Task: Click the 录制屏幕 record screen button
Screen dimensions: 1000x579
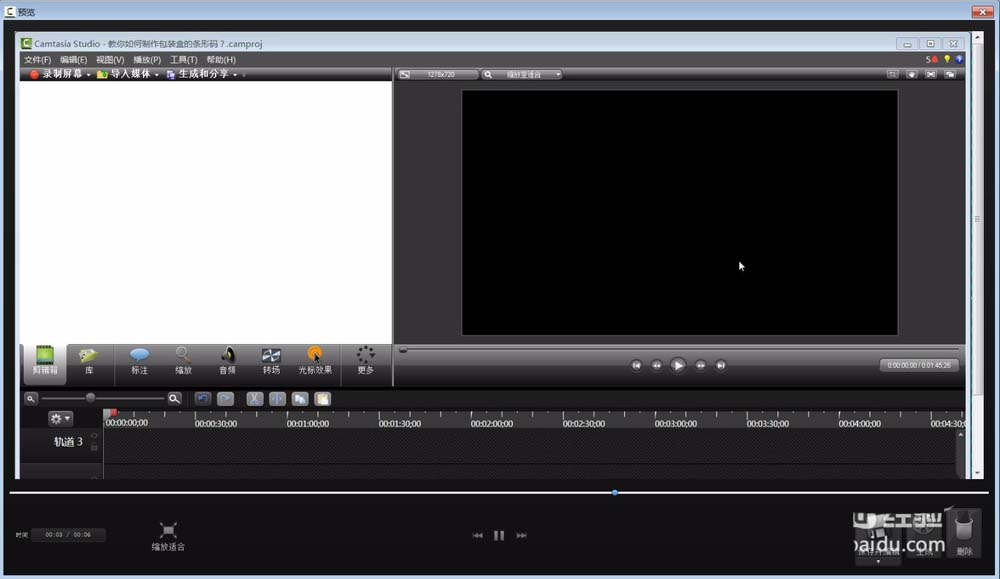Action: (x=56, y=74)
